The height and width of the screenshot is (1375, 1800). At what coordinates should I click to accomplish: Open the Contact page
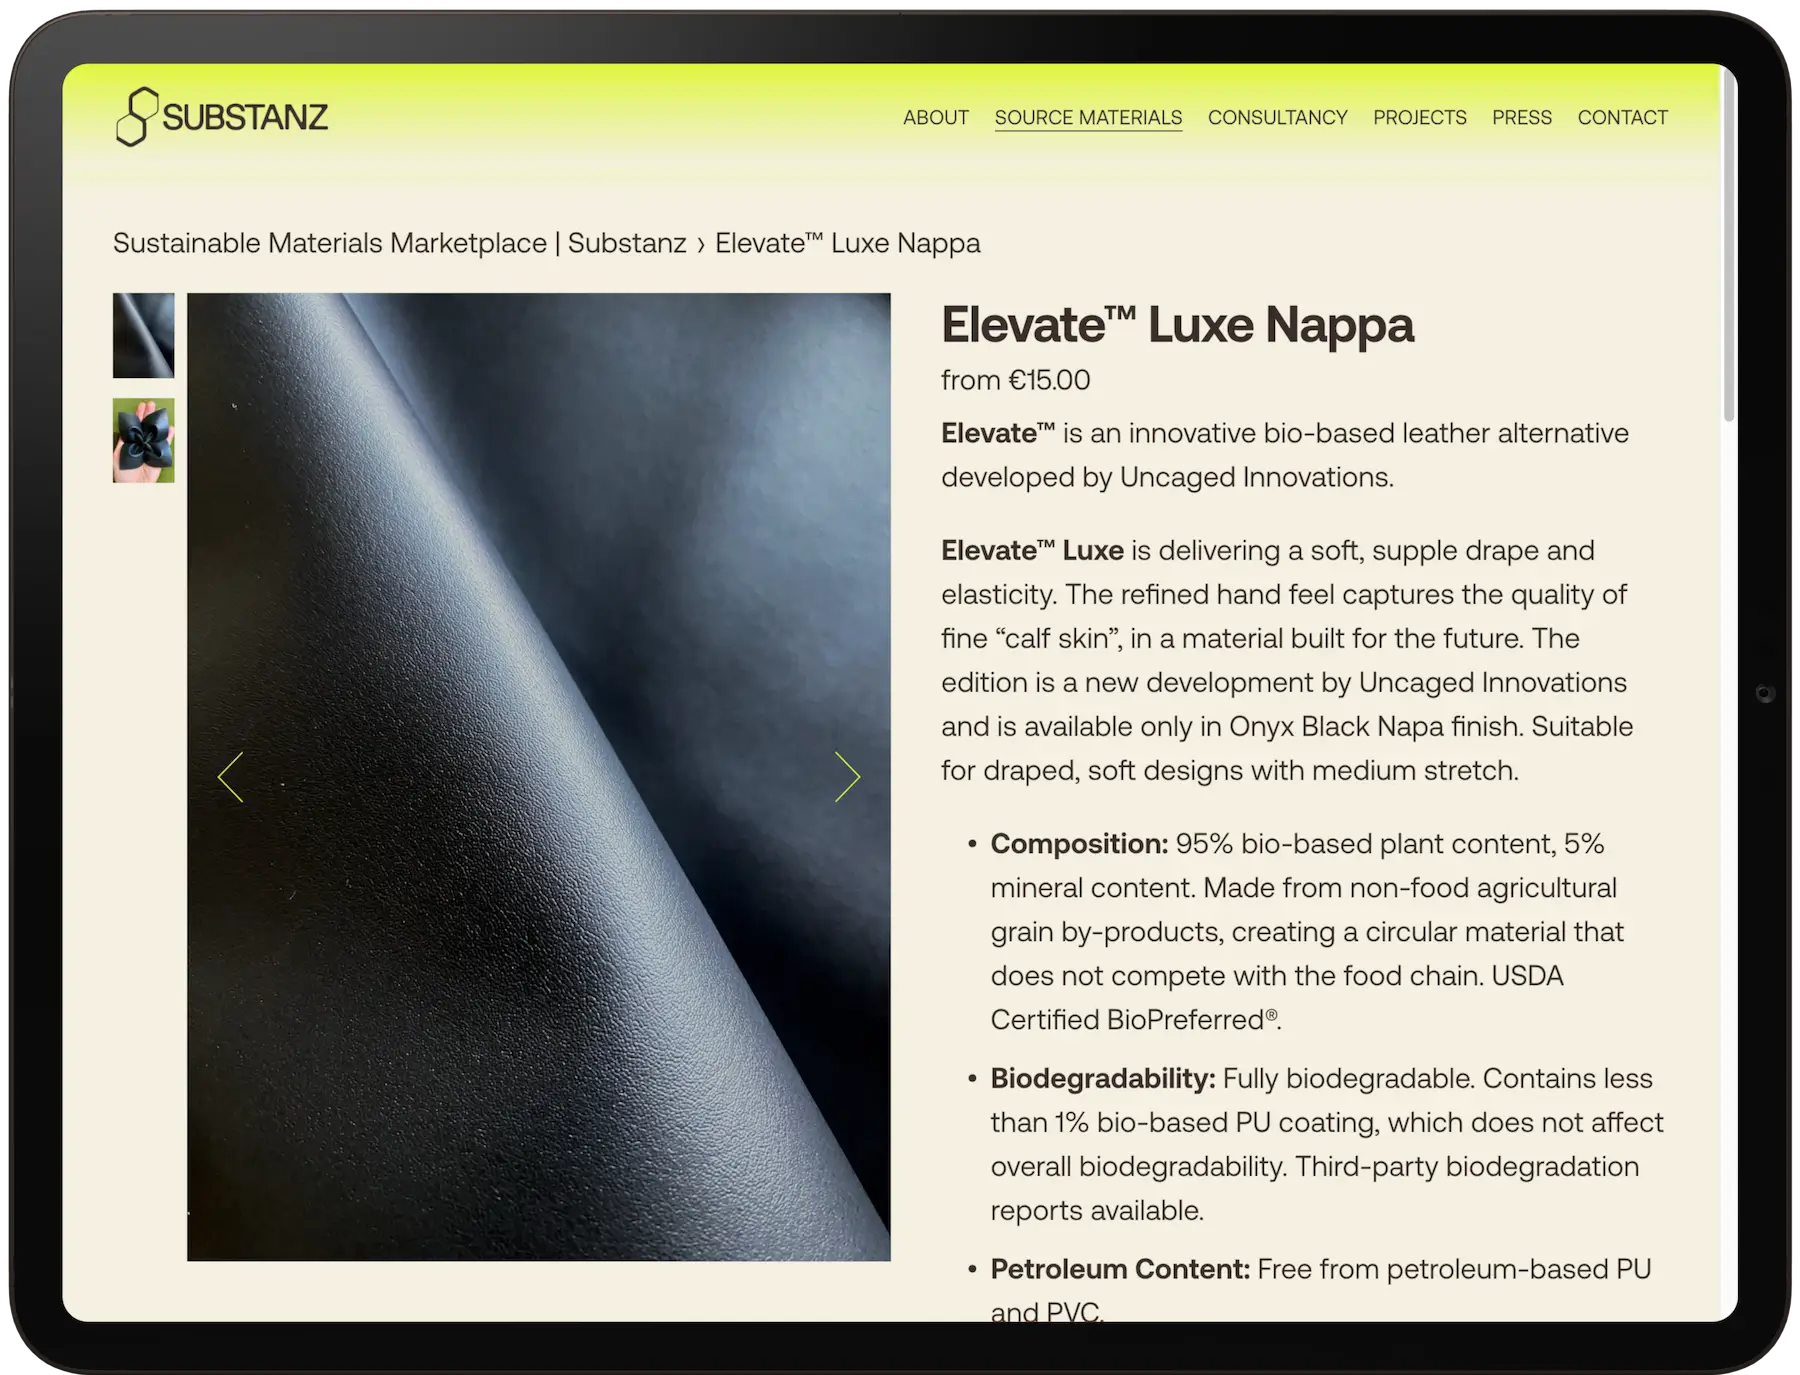pos(1622,118)
